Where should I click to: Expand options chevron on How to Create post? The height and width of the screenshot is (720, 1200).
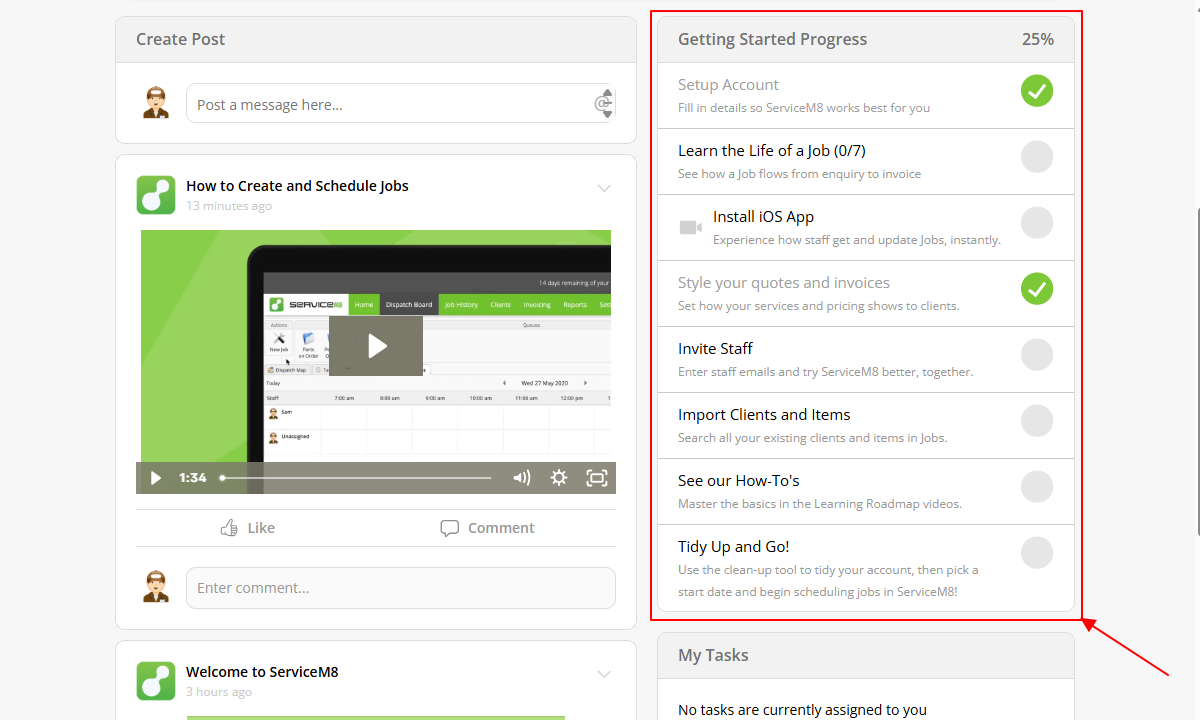(x=604, y=188)
